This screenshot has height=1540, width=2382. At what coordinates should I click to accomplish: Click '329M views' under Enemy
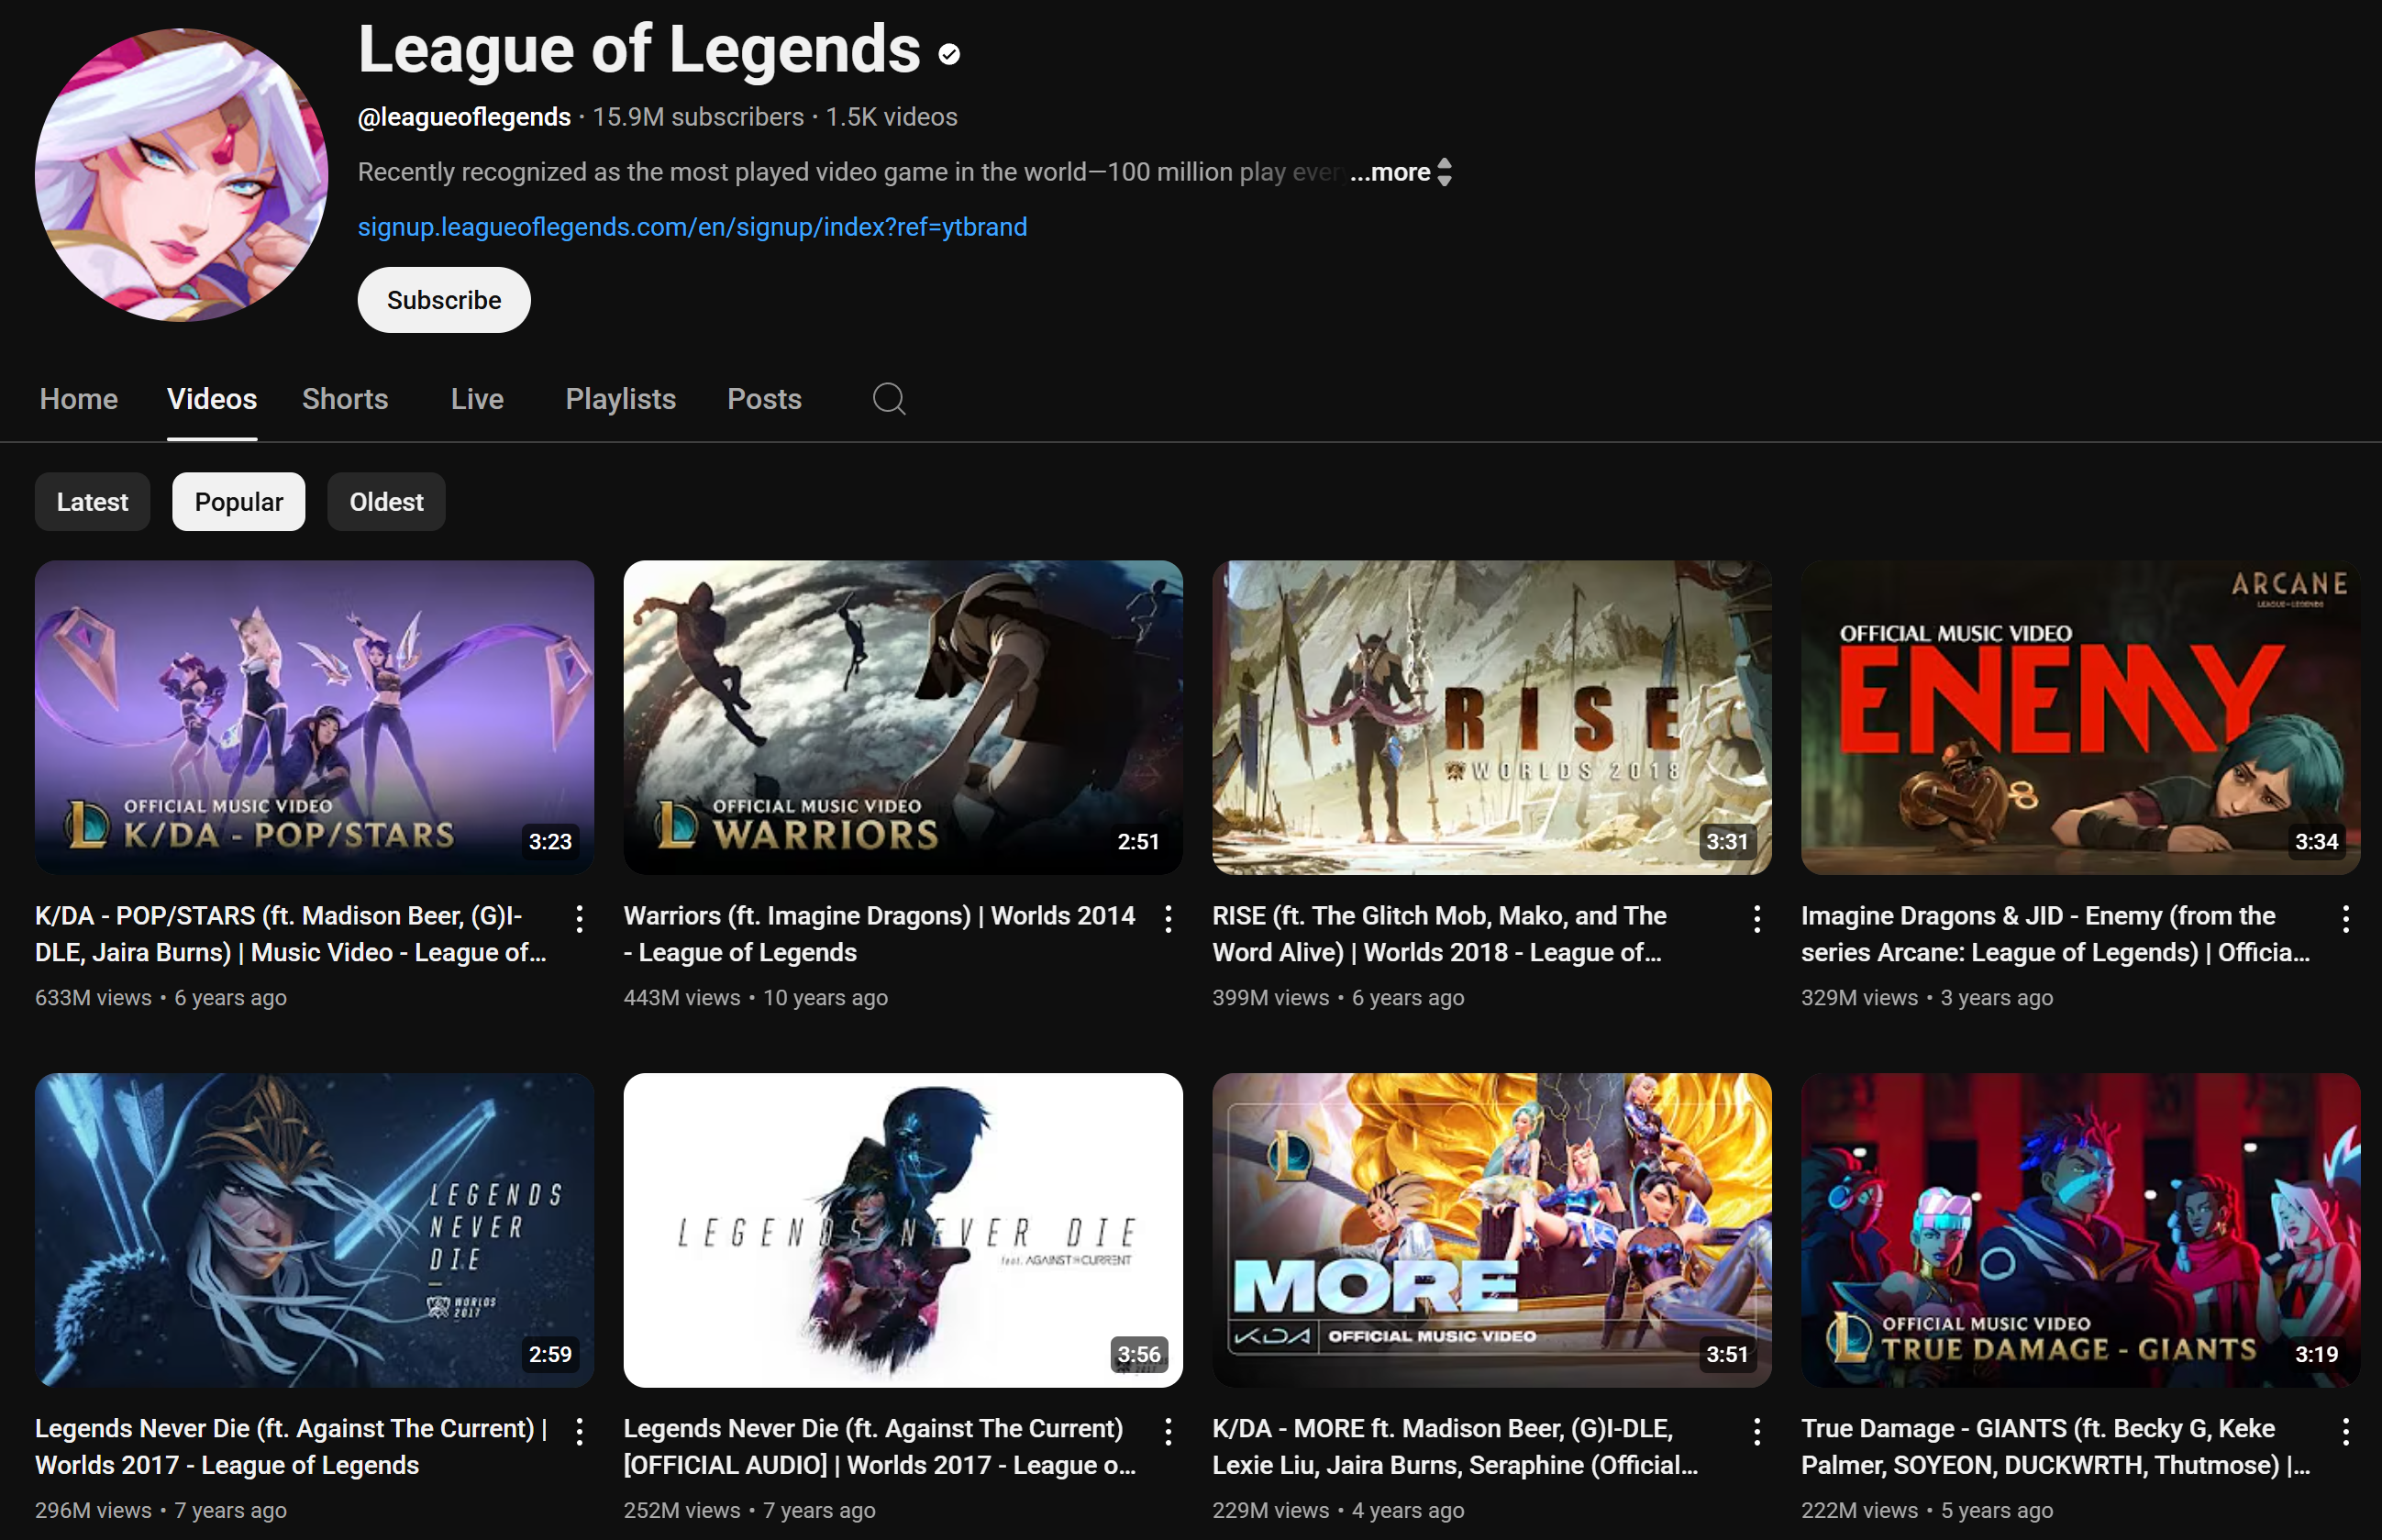1860,998
